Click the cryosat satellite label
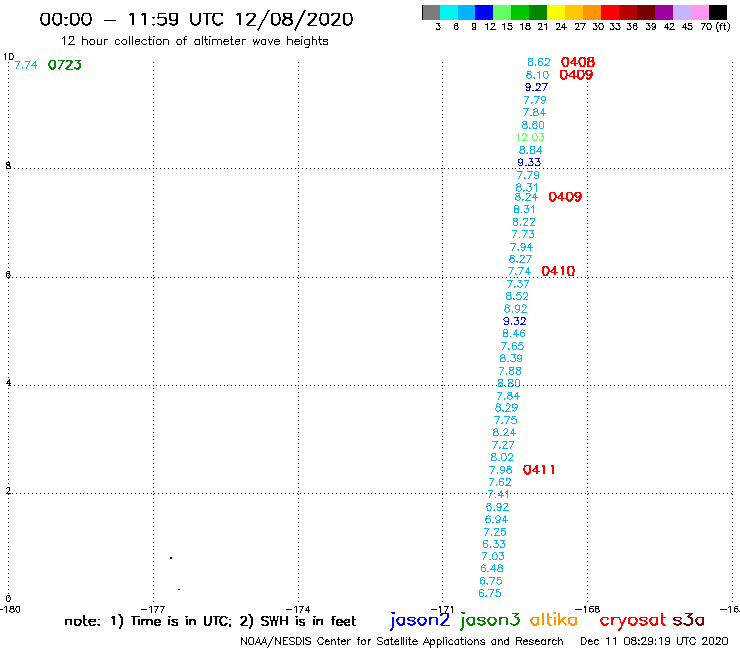 coord(633,621)
